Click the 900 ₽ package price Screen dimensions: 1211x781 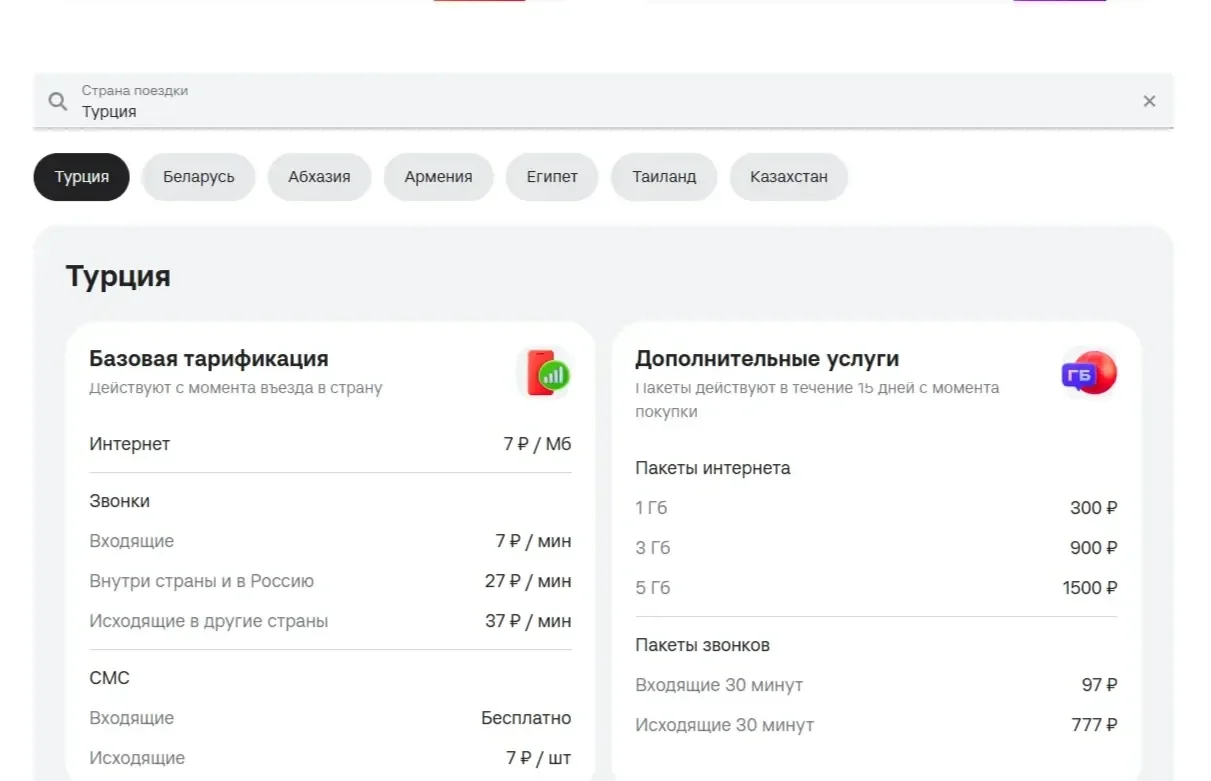(1094, 548)
